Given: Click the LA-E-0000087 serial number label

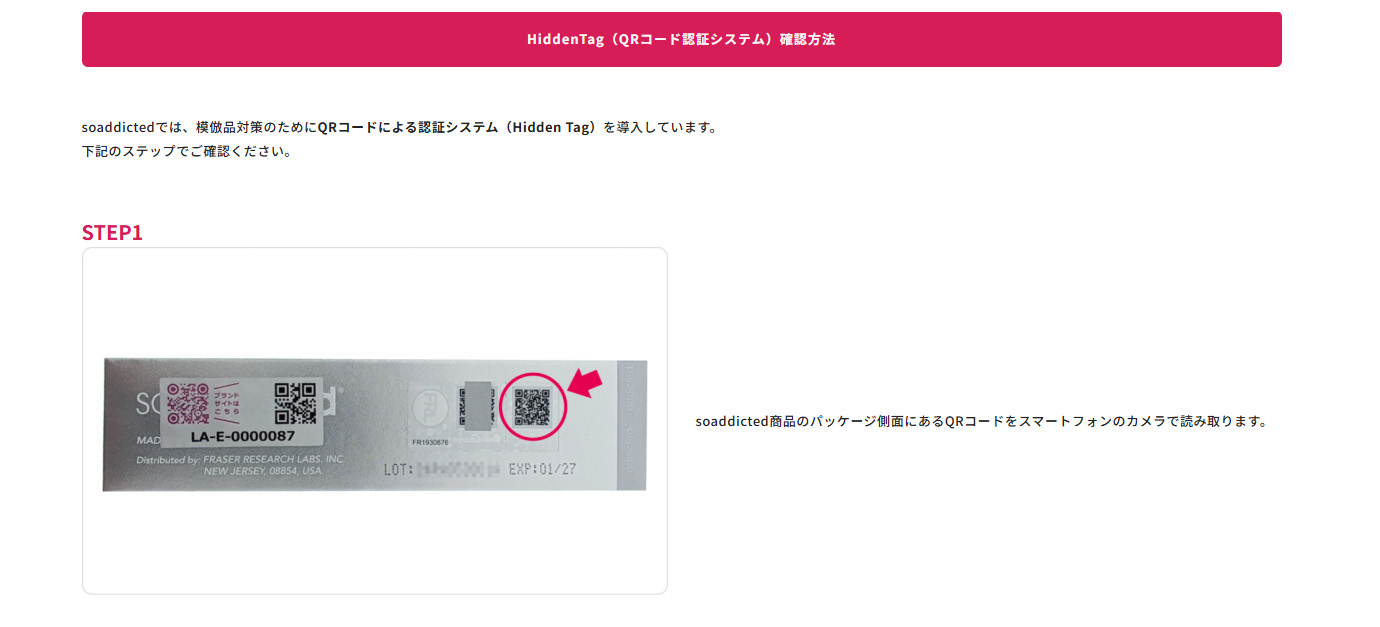Looking at the screenshot, I should (242, 435).
